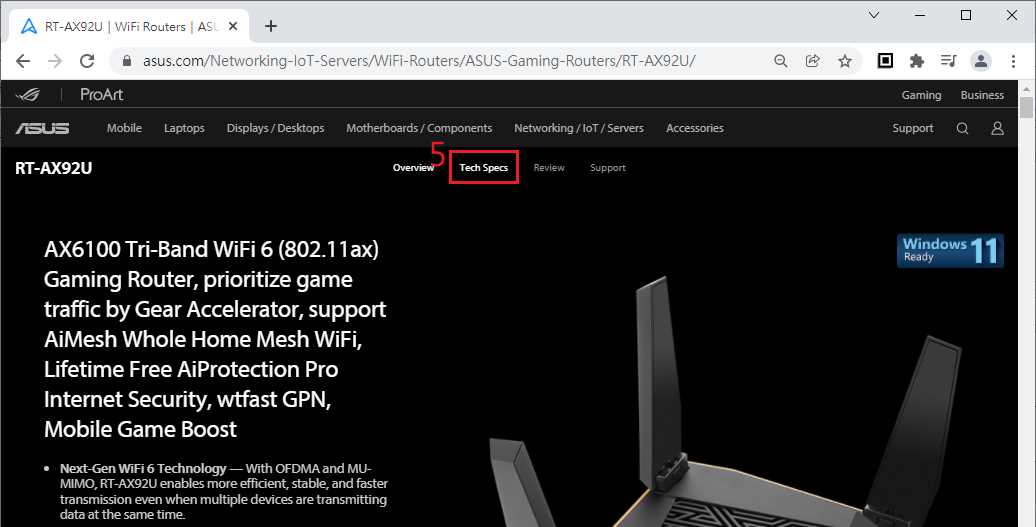Click the ProArt link
The image size is (1036, 527).
(x=102, y=94)
